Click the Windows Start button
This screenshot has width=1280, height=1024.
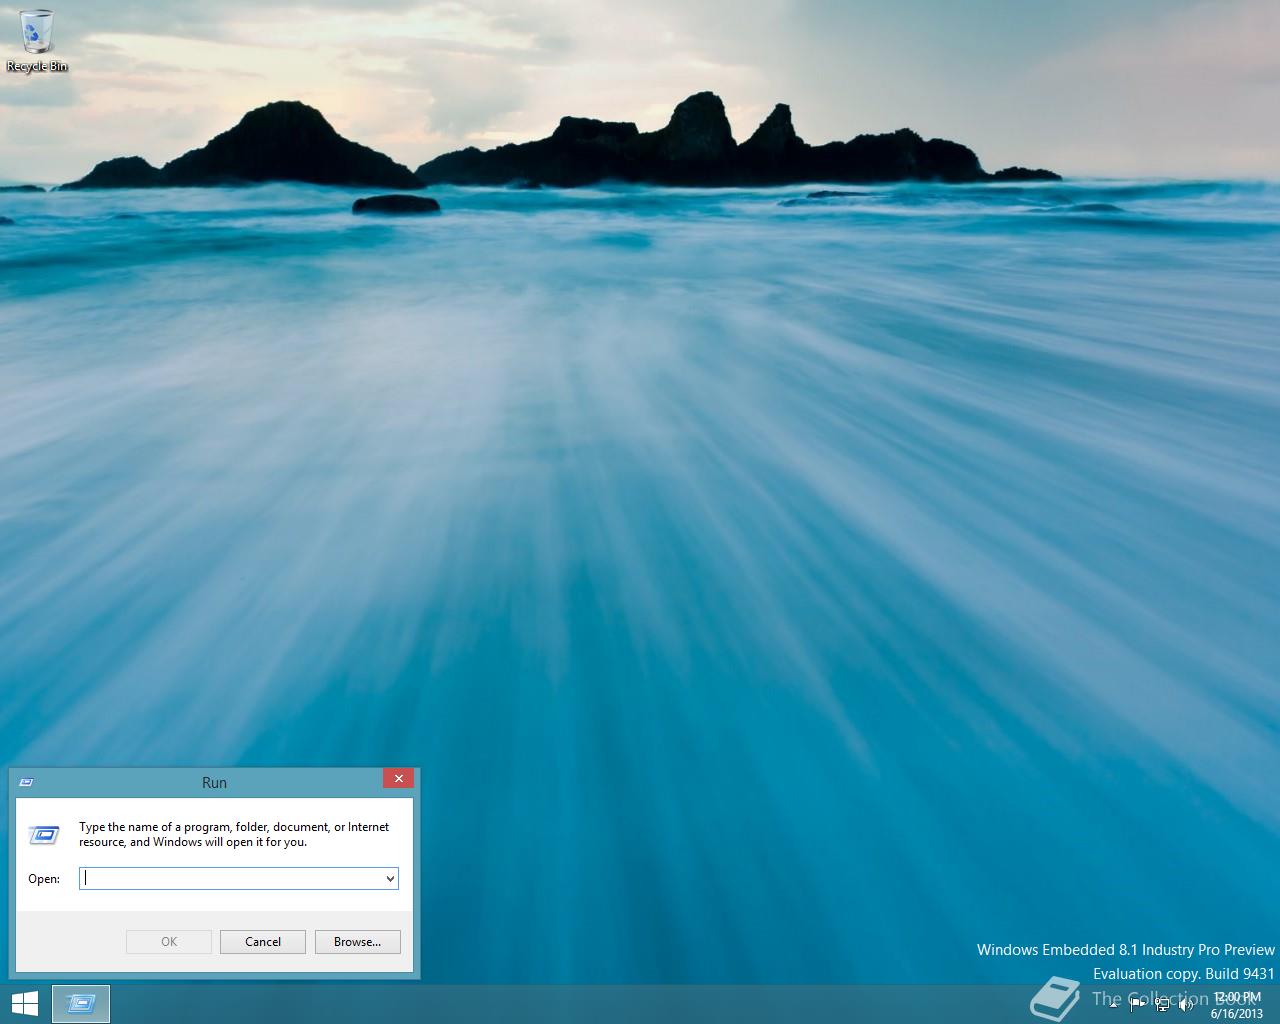[x=24, y=1004]
